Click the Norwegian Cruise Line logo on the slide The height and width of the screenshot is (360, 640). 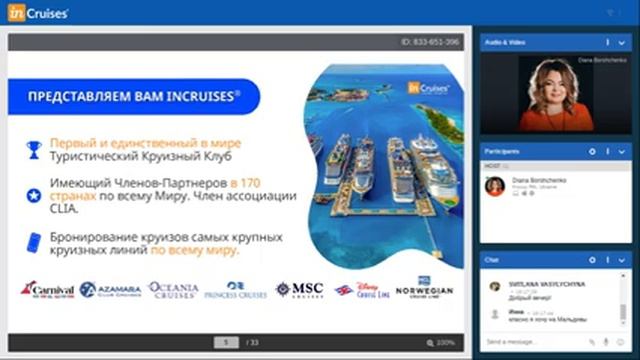click(424, 288)
